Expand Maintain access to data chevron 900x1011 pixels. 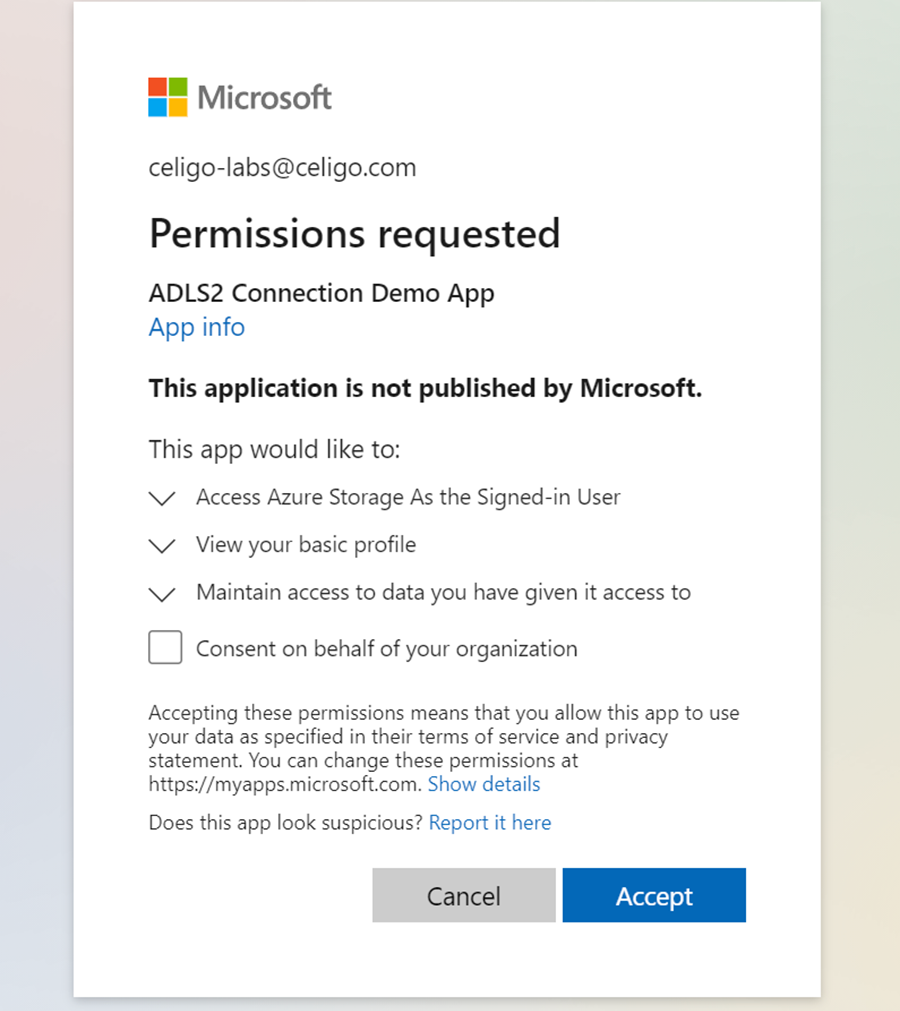coord(162,594)
